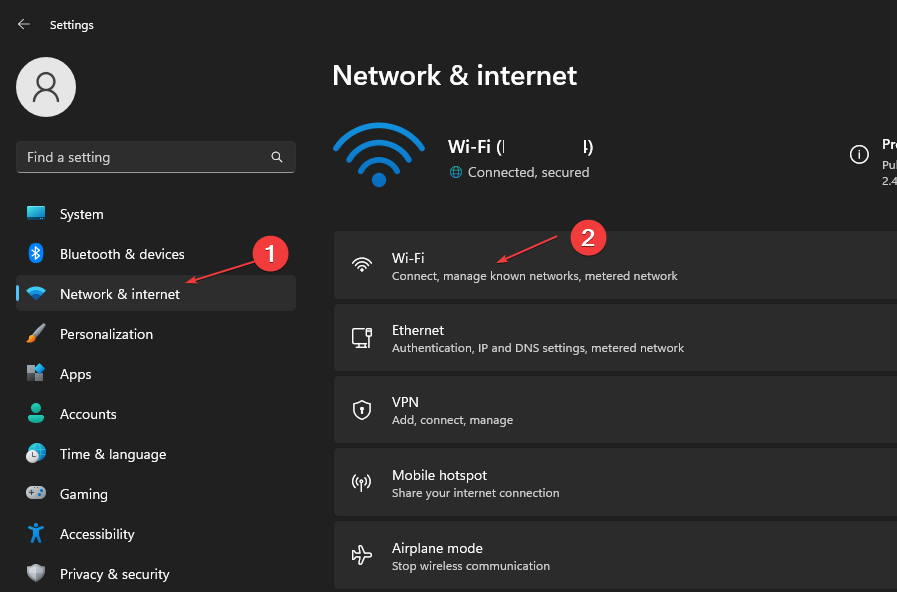Open the System settings category
The image size is (897, 592).
[81, 214]
